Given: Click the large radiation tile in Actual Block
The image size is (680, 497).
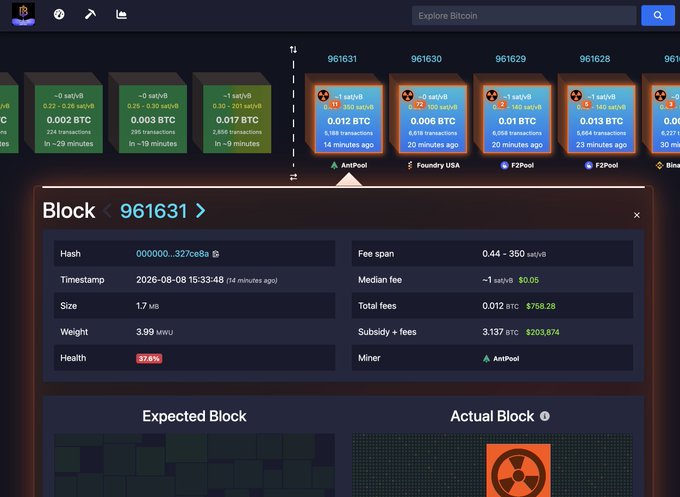Looking at the screenshot, I should tap(518, 470).
